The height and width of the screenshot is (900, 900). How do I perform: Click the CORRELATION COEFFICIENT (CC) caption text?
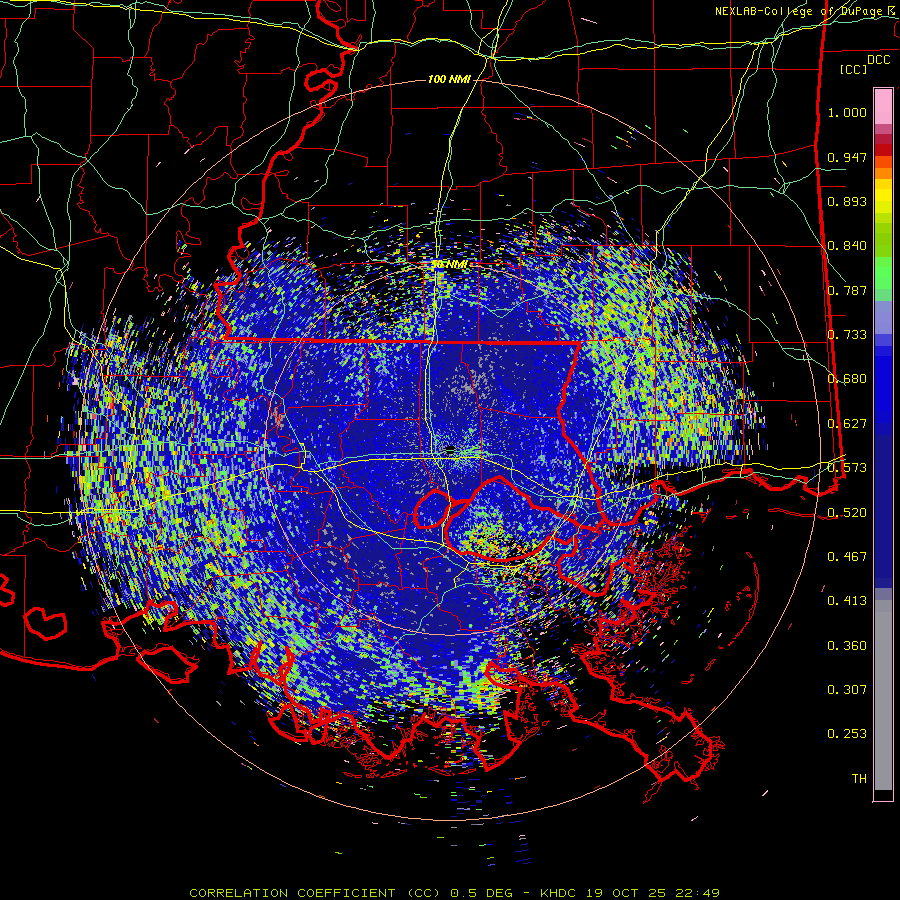point(315,893)
